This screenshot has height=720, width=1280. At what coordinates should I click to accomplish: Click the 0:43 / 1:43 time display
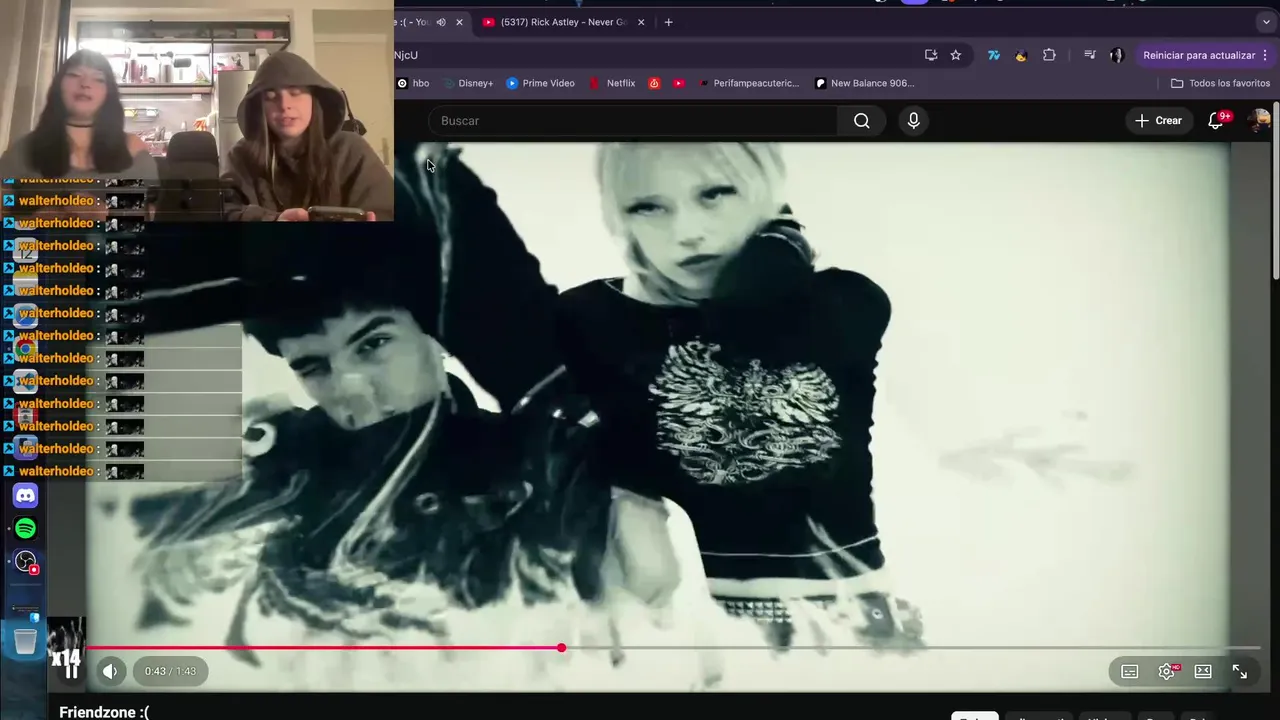point(170,672)
